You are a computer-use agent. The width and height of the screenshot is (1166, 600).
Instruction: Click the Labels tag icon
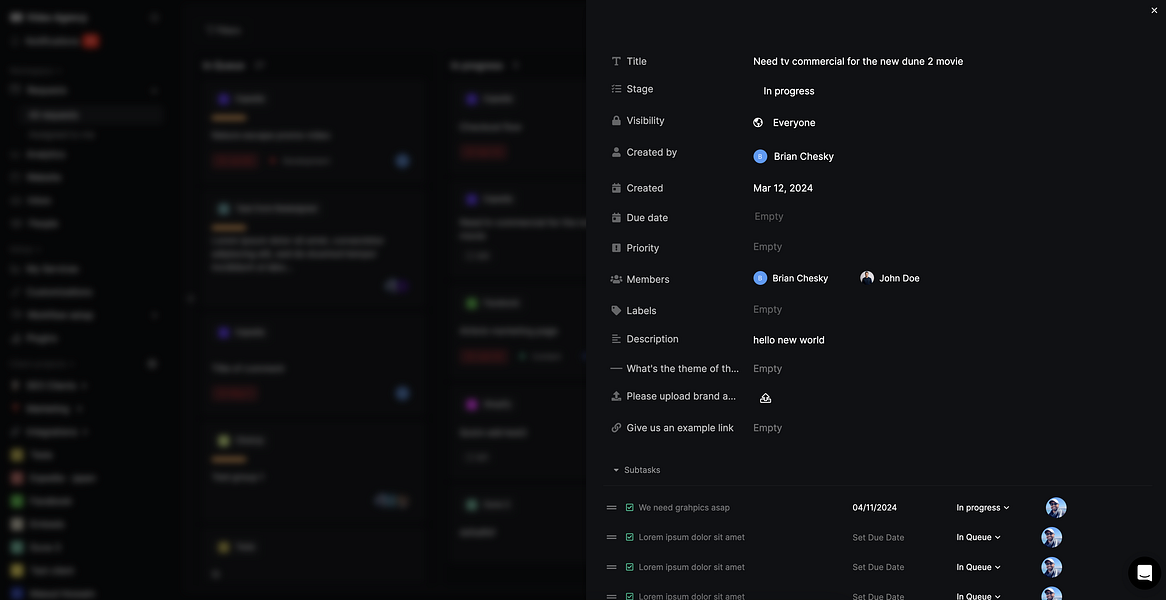coord(616,311)
